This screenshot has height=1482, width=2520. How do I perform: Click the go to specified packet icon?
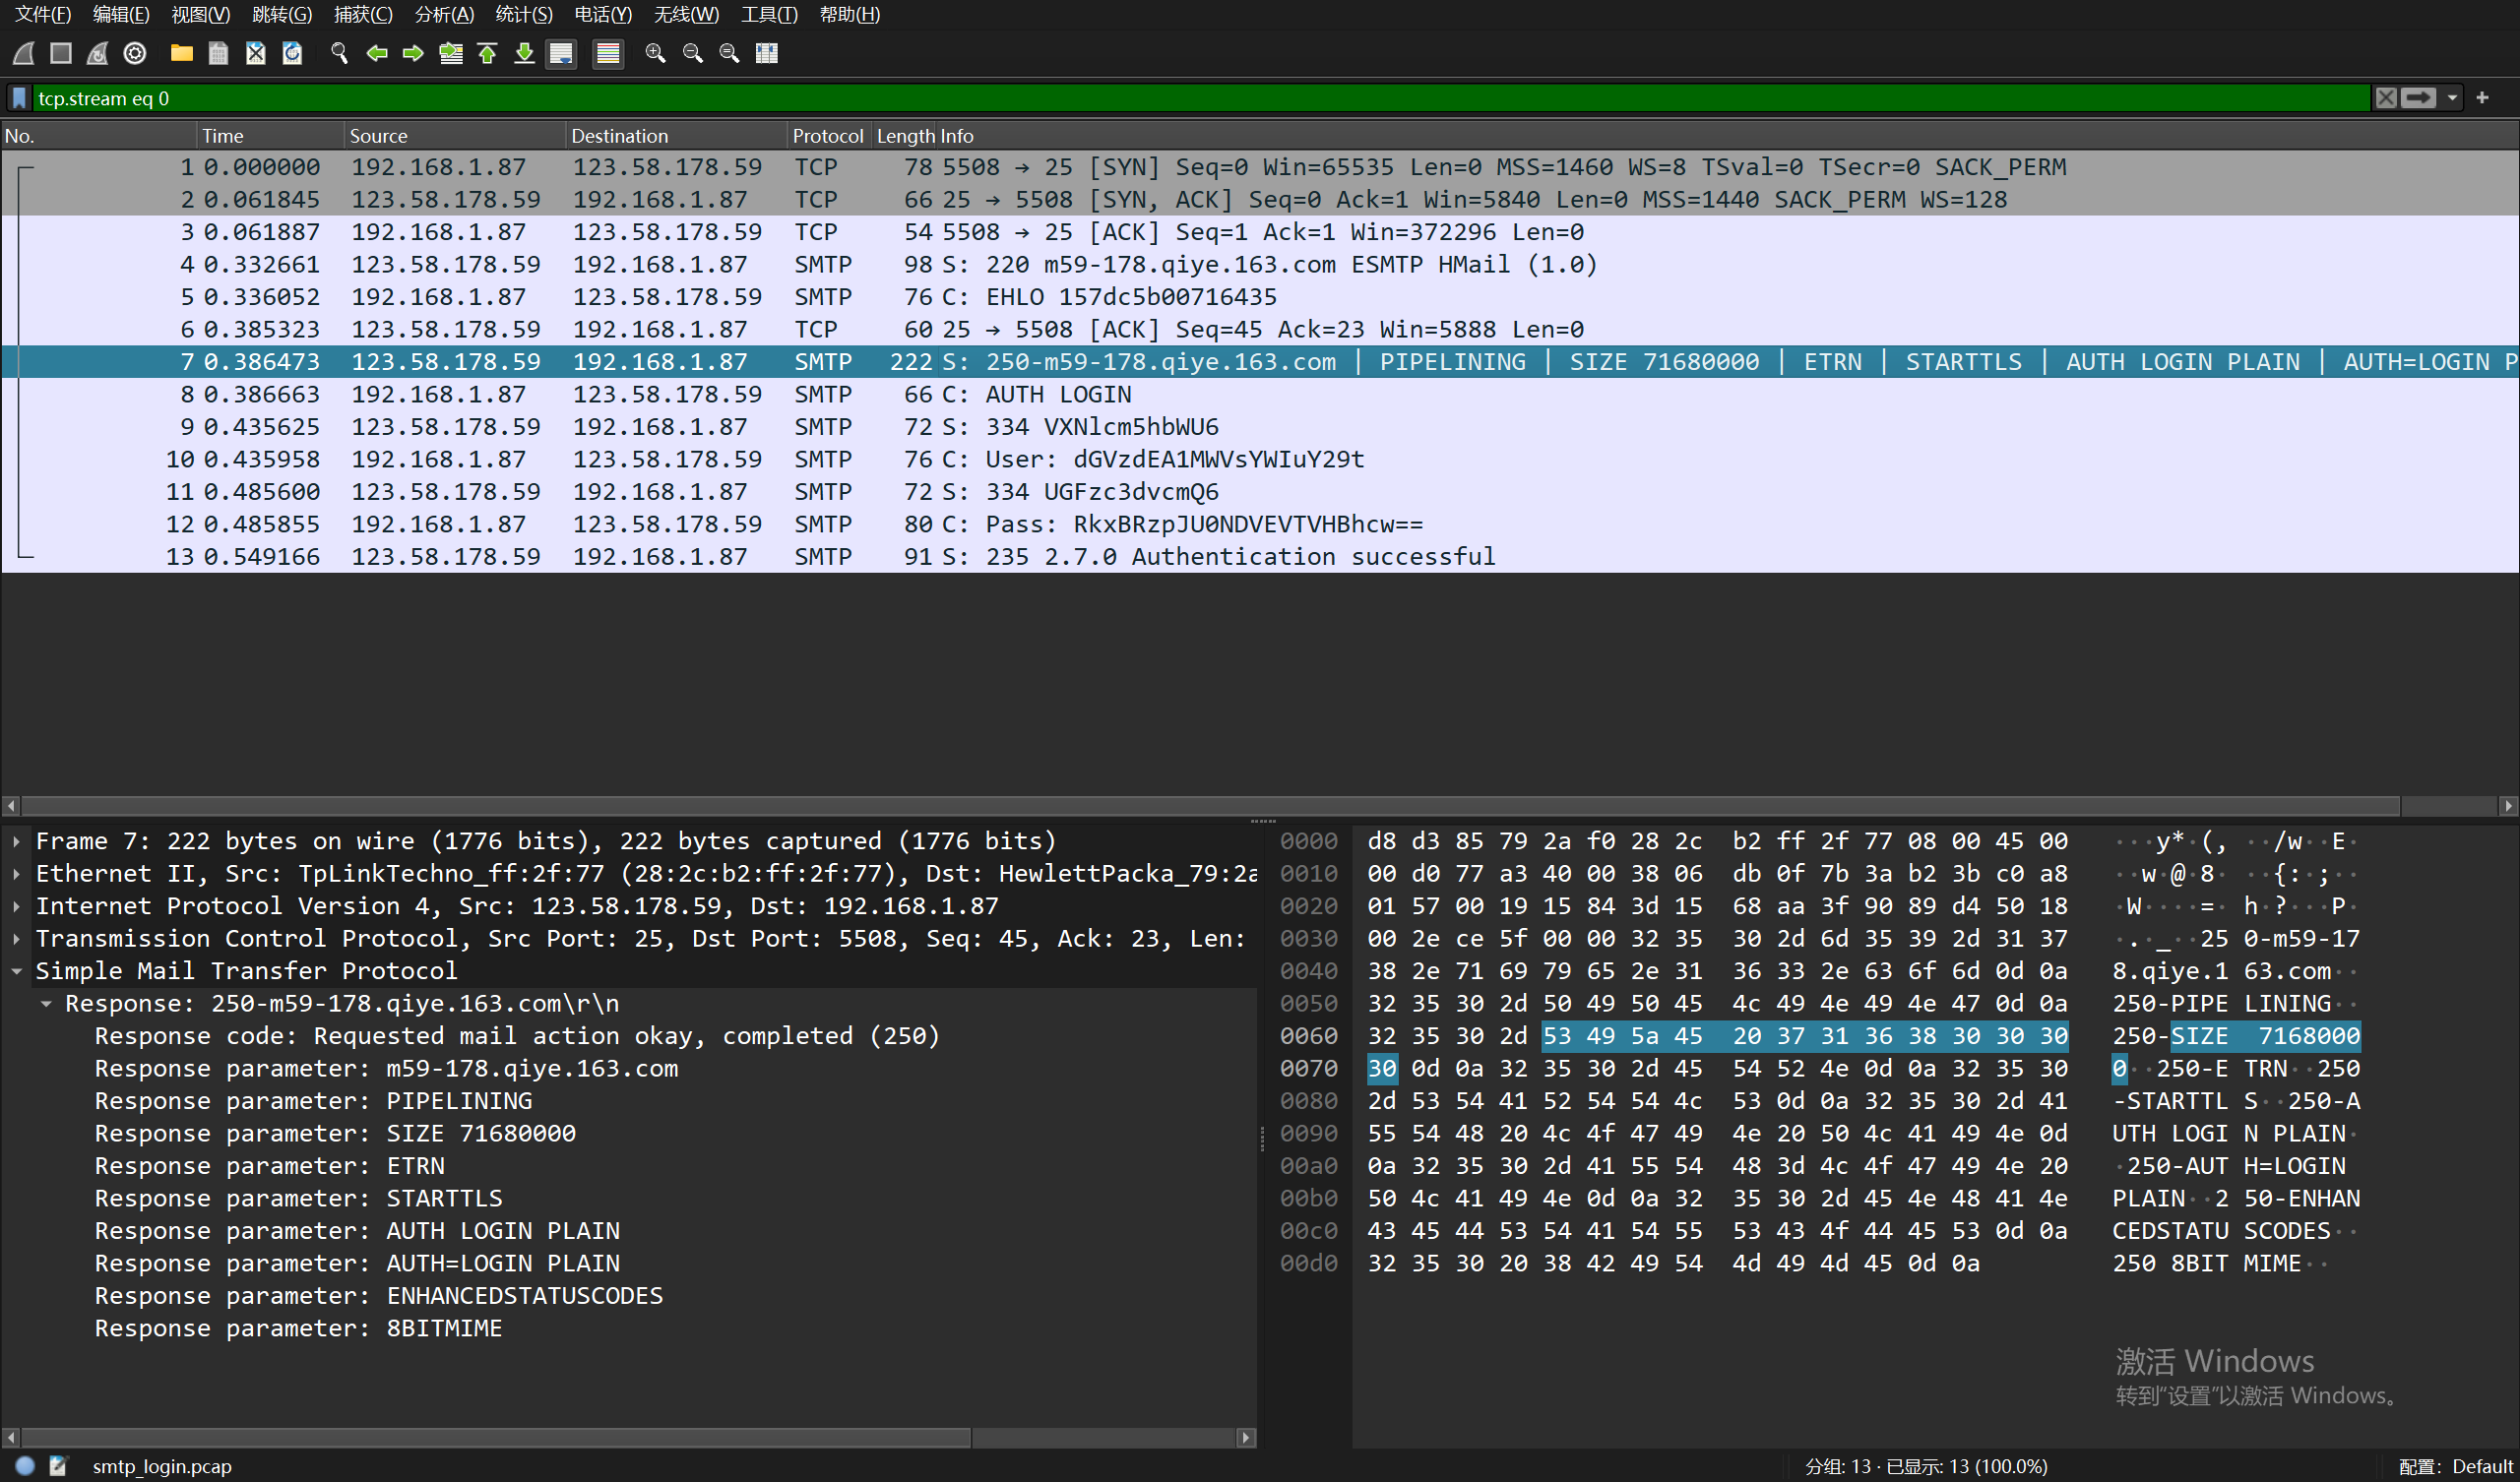(451, 53)
